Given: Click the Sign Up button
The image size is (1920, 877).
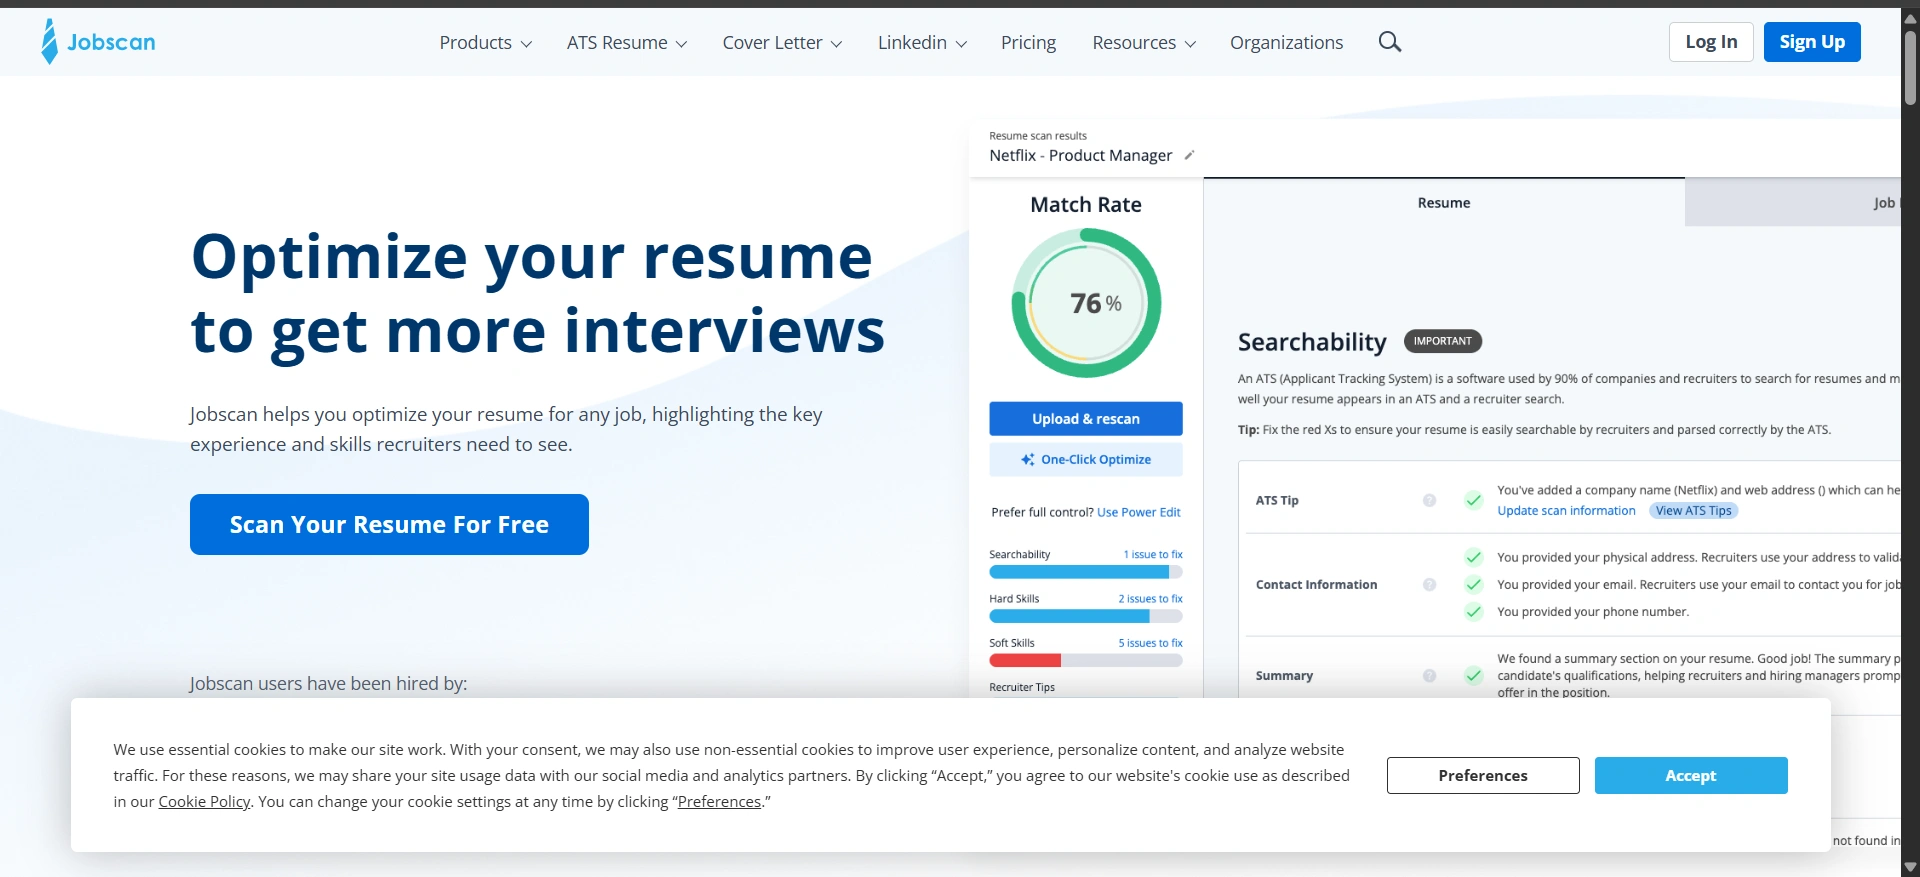Looking at the screenshot, I should point(1812,42).
